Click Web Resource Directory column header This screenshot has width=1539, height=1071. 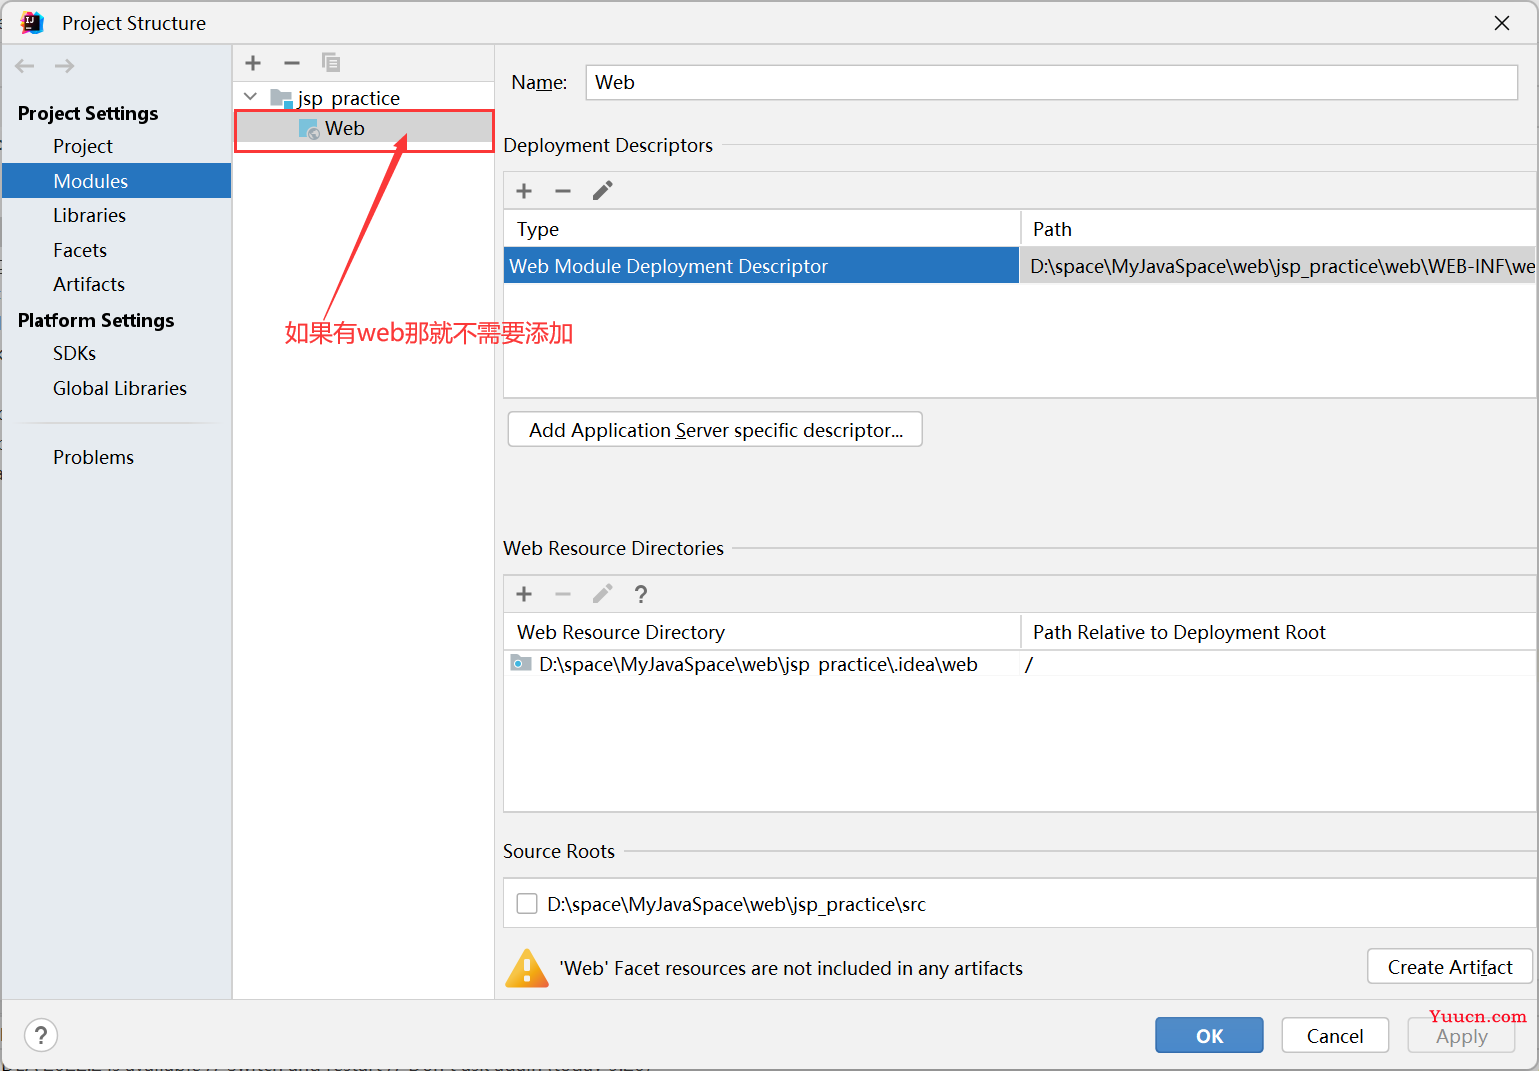pos(761,632)
